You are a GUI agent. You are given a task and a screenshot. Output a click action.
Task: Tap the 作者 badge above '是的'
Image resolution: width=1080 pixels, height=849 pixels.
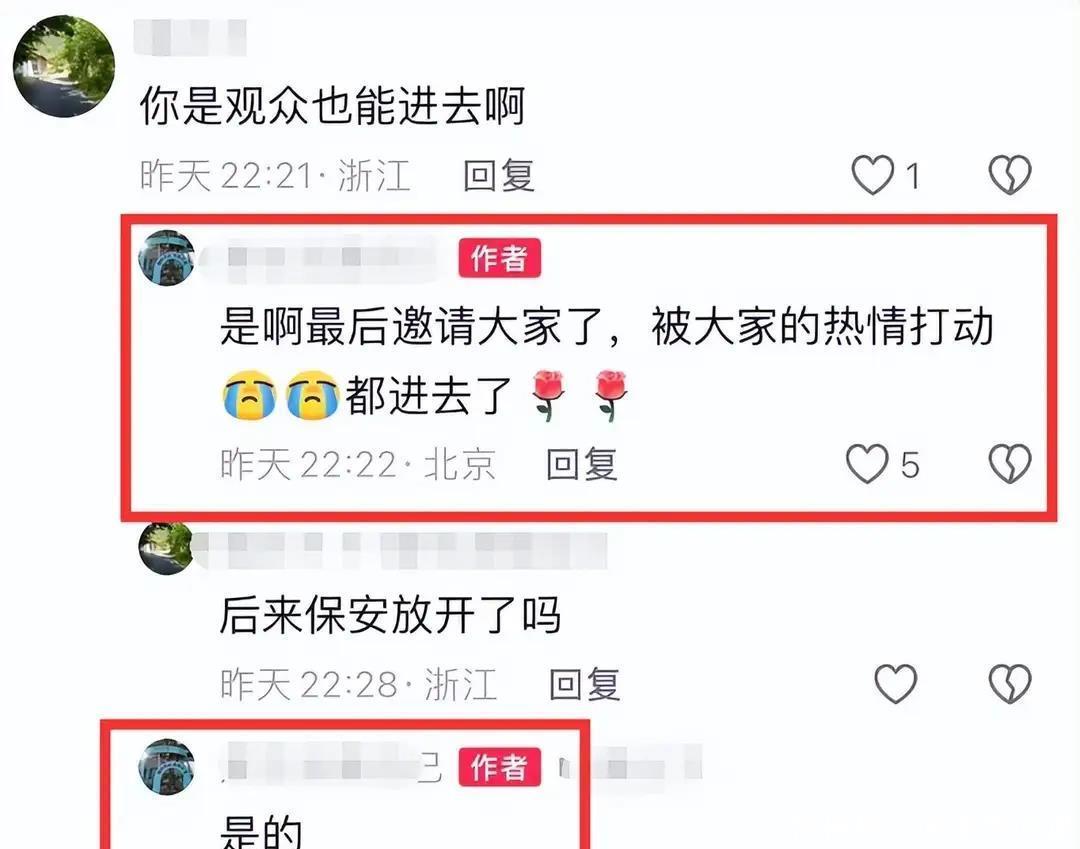[x=500, y=766]
